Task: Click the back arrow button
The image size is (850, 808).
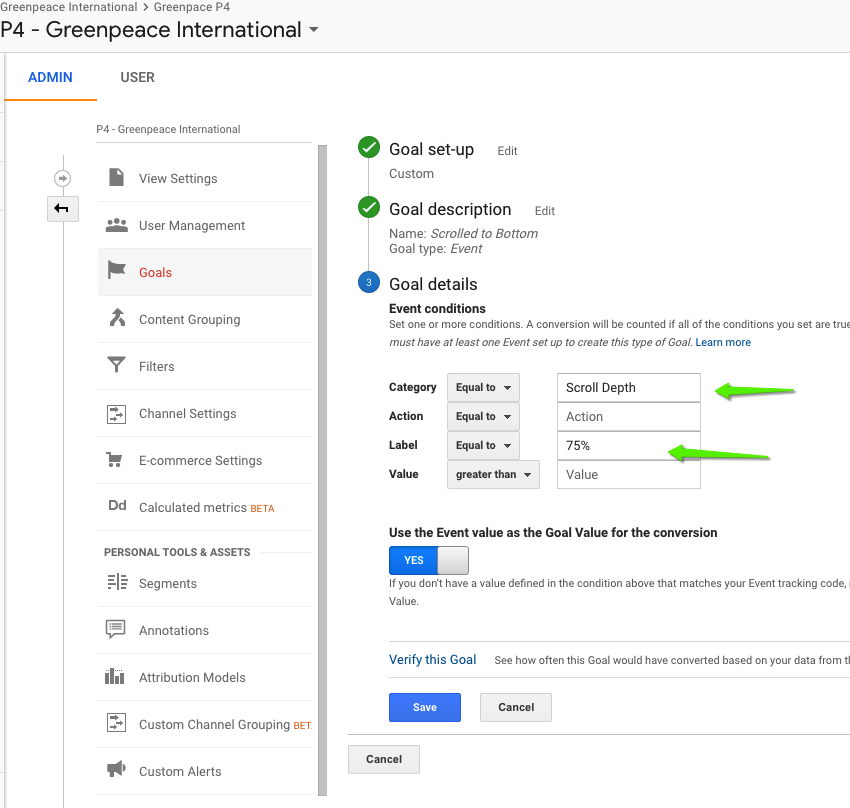Action: pyautogui.click(x=62, y=209)
